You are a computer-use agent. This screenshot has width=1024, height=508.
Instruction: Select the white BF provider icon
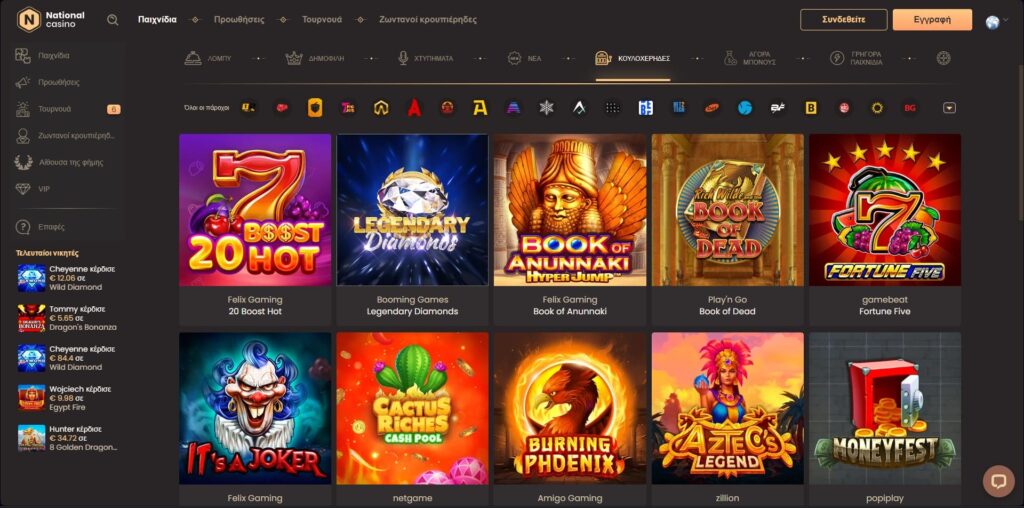(x=777, y=108)
